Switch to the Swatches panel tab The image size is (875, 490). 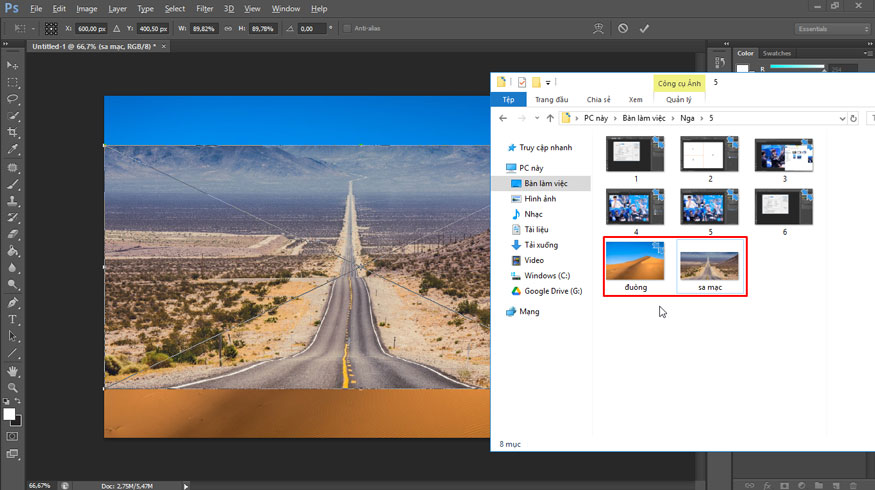776,53
